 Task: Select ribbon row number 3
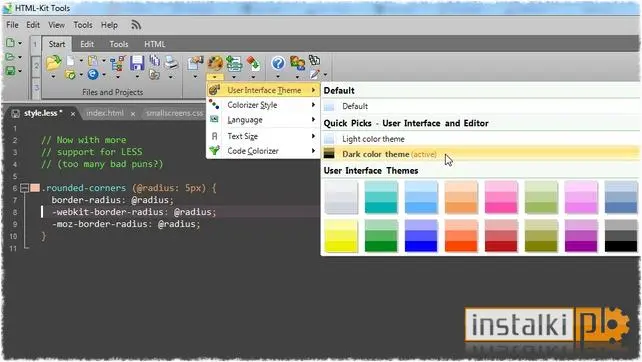tap(36, 88)
